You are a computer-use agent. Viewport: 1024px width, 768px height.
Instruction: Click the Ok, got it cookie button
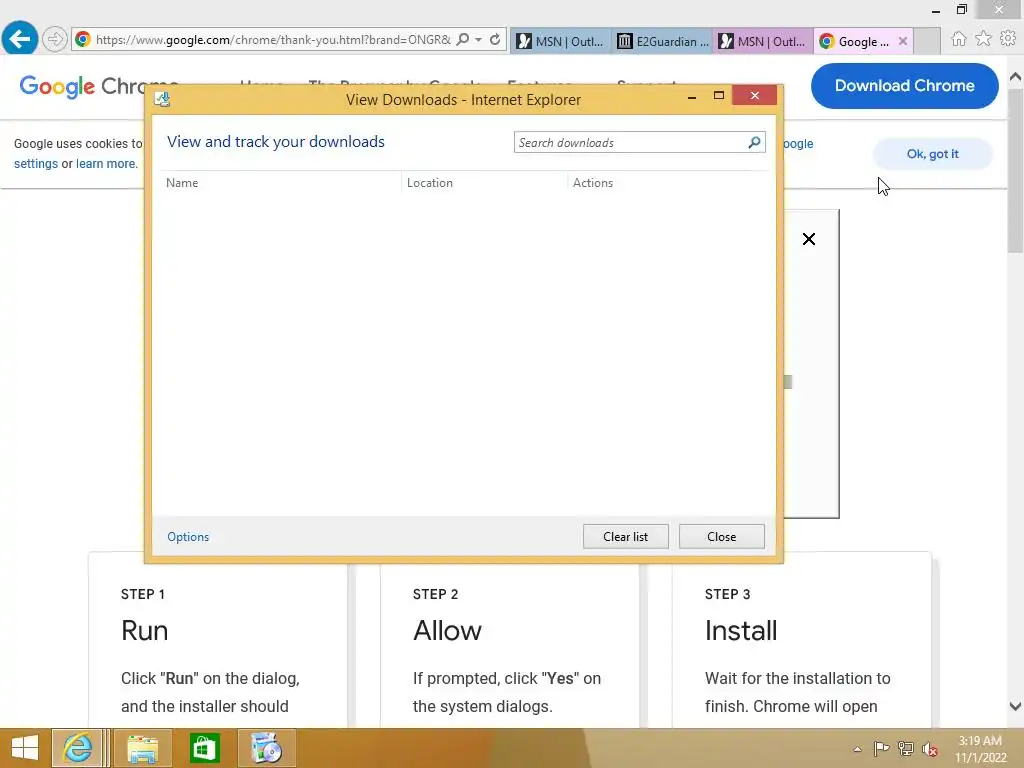point(933,154)
